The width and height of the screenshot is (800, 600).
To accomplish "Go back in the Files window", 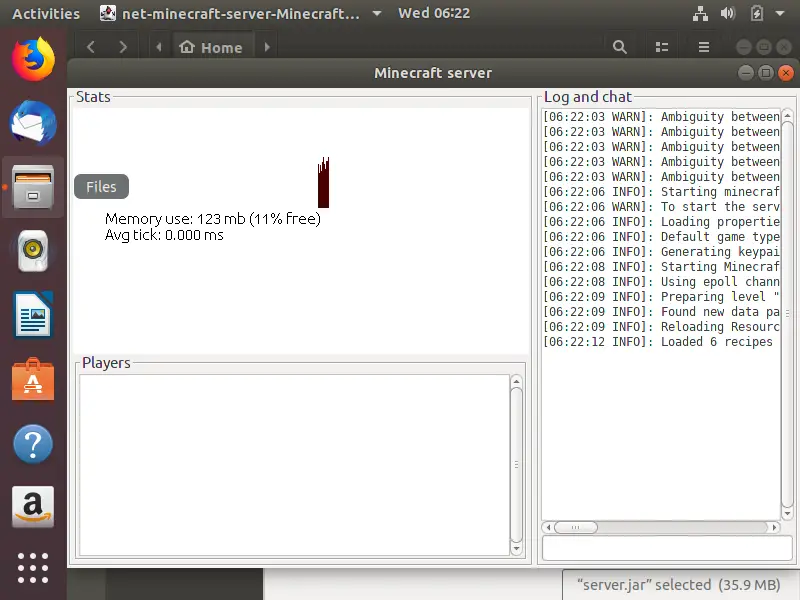I will coord(91,47).
